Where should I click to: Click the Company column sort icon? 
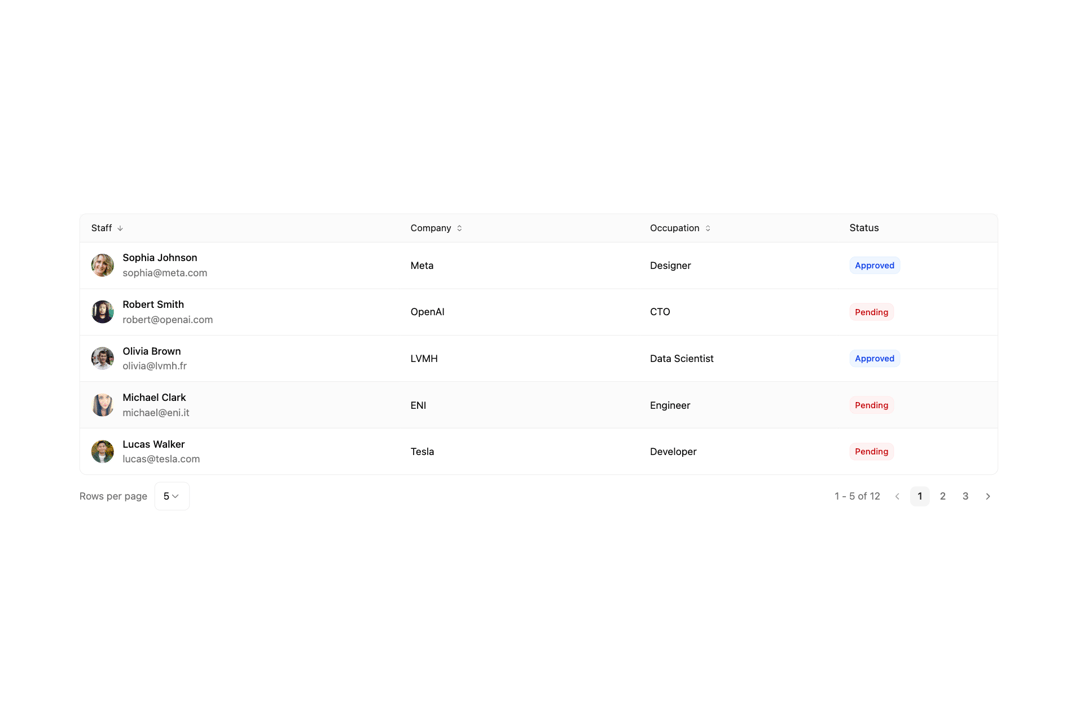(459, 228)
